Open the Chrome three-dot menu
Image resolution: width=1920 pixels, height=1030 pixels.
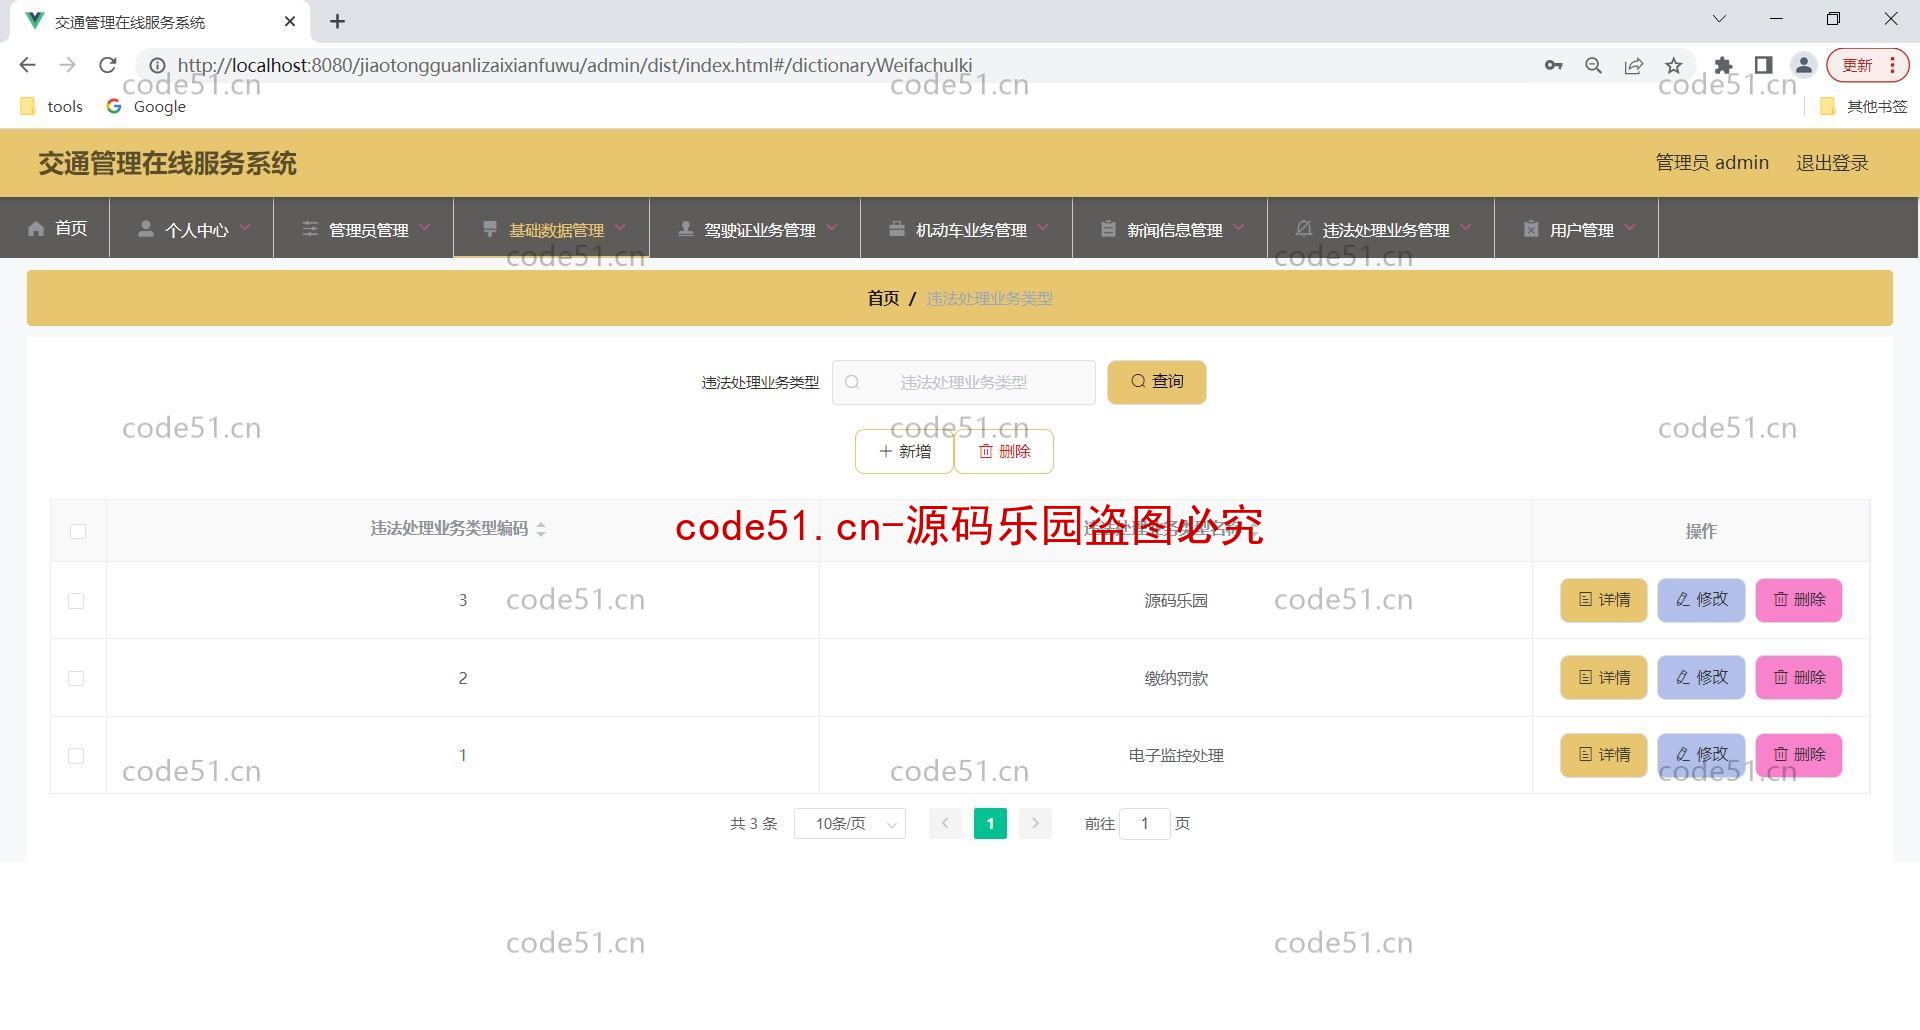(x=1893, y=65)
